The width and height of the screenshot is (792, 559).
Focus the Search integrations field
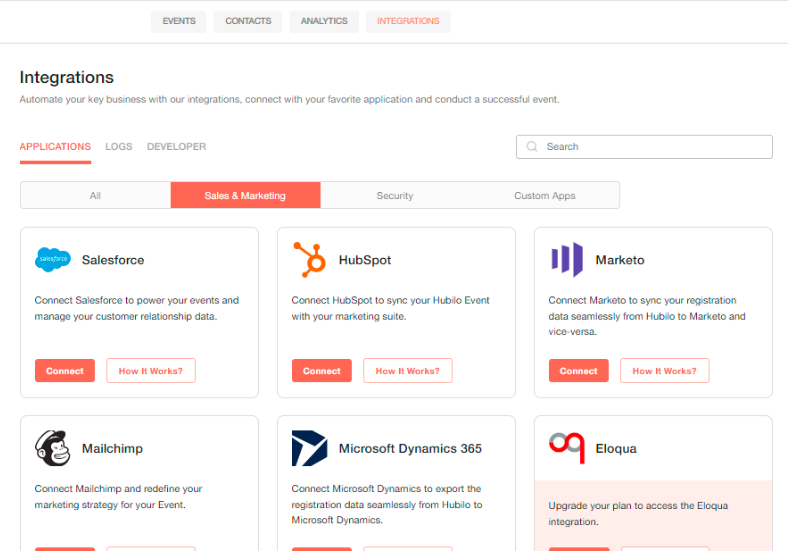click(x=644, y=146)
